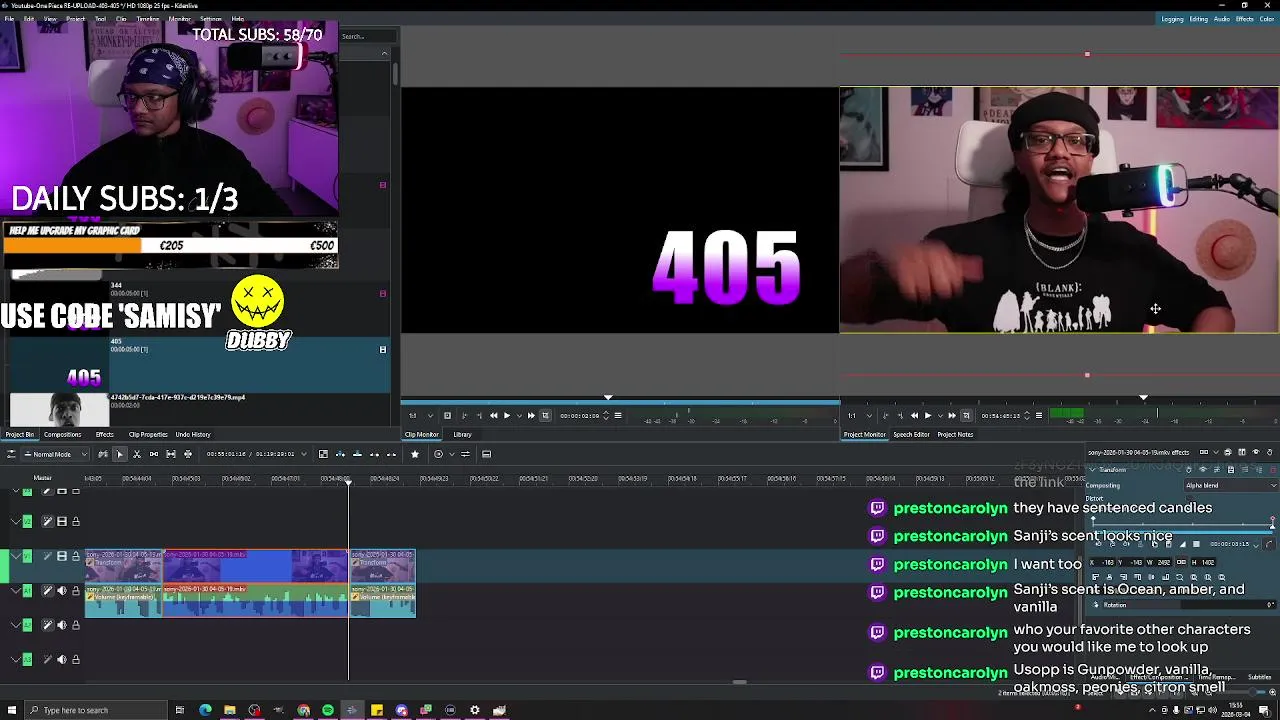Click the timeline playhead marker on ruler
This screenshot has height=720, width=1280.
point(349,482)
